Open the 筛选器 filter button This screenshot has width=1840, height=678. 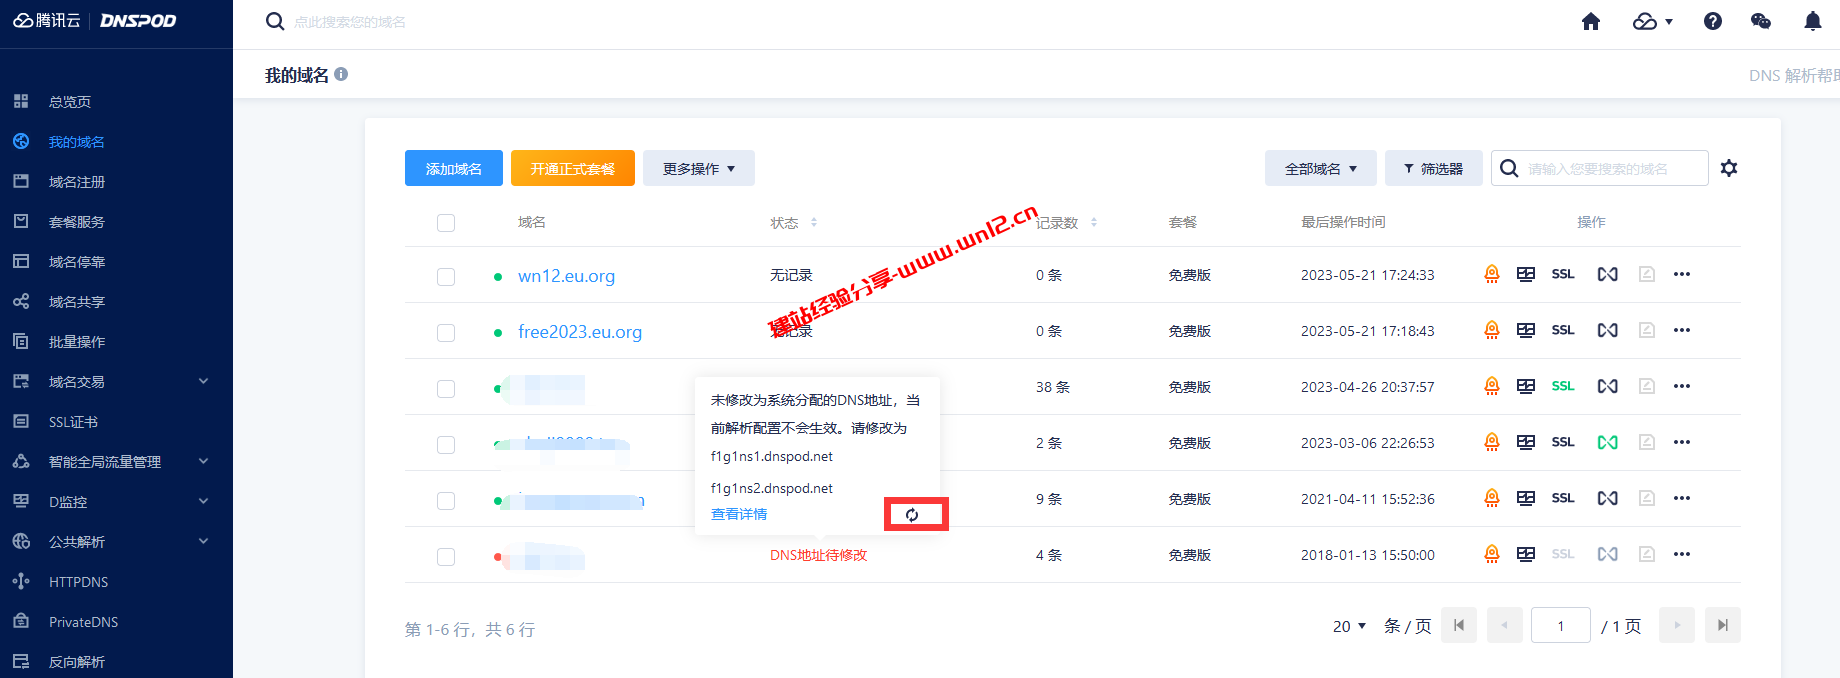[1434, 168]
